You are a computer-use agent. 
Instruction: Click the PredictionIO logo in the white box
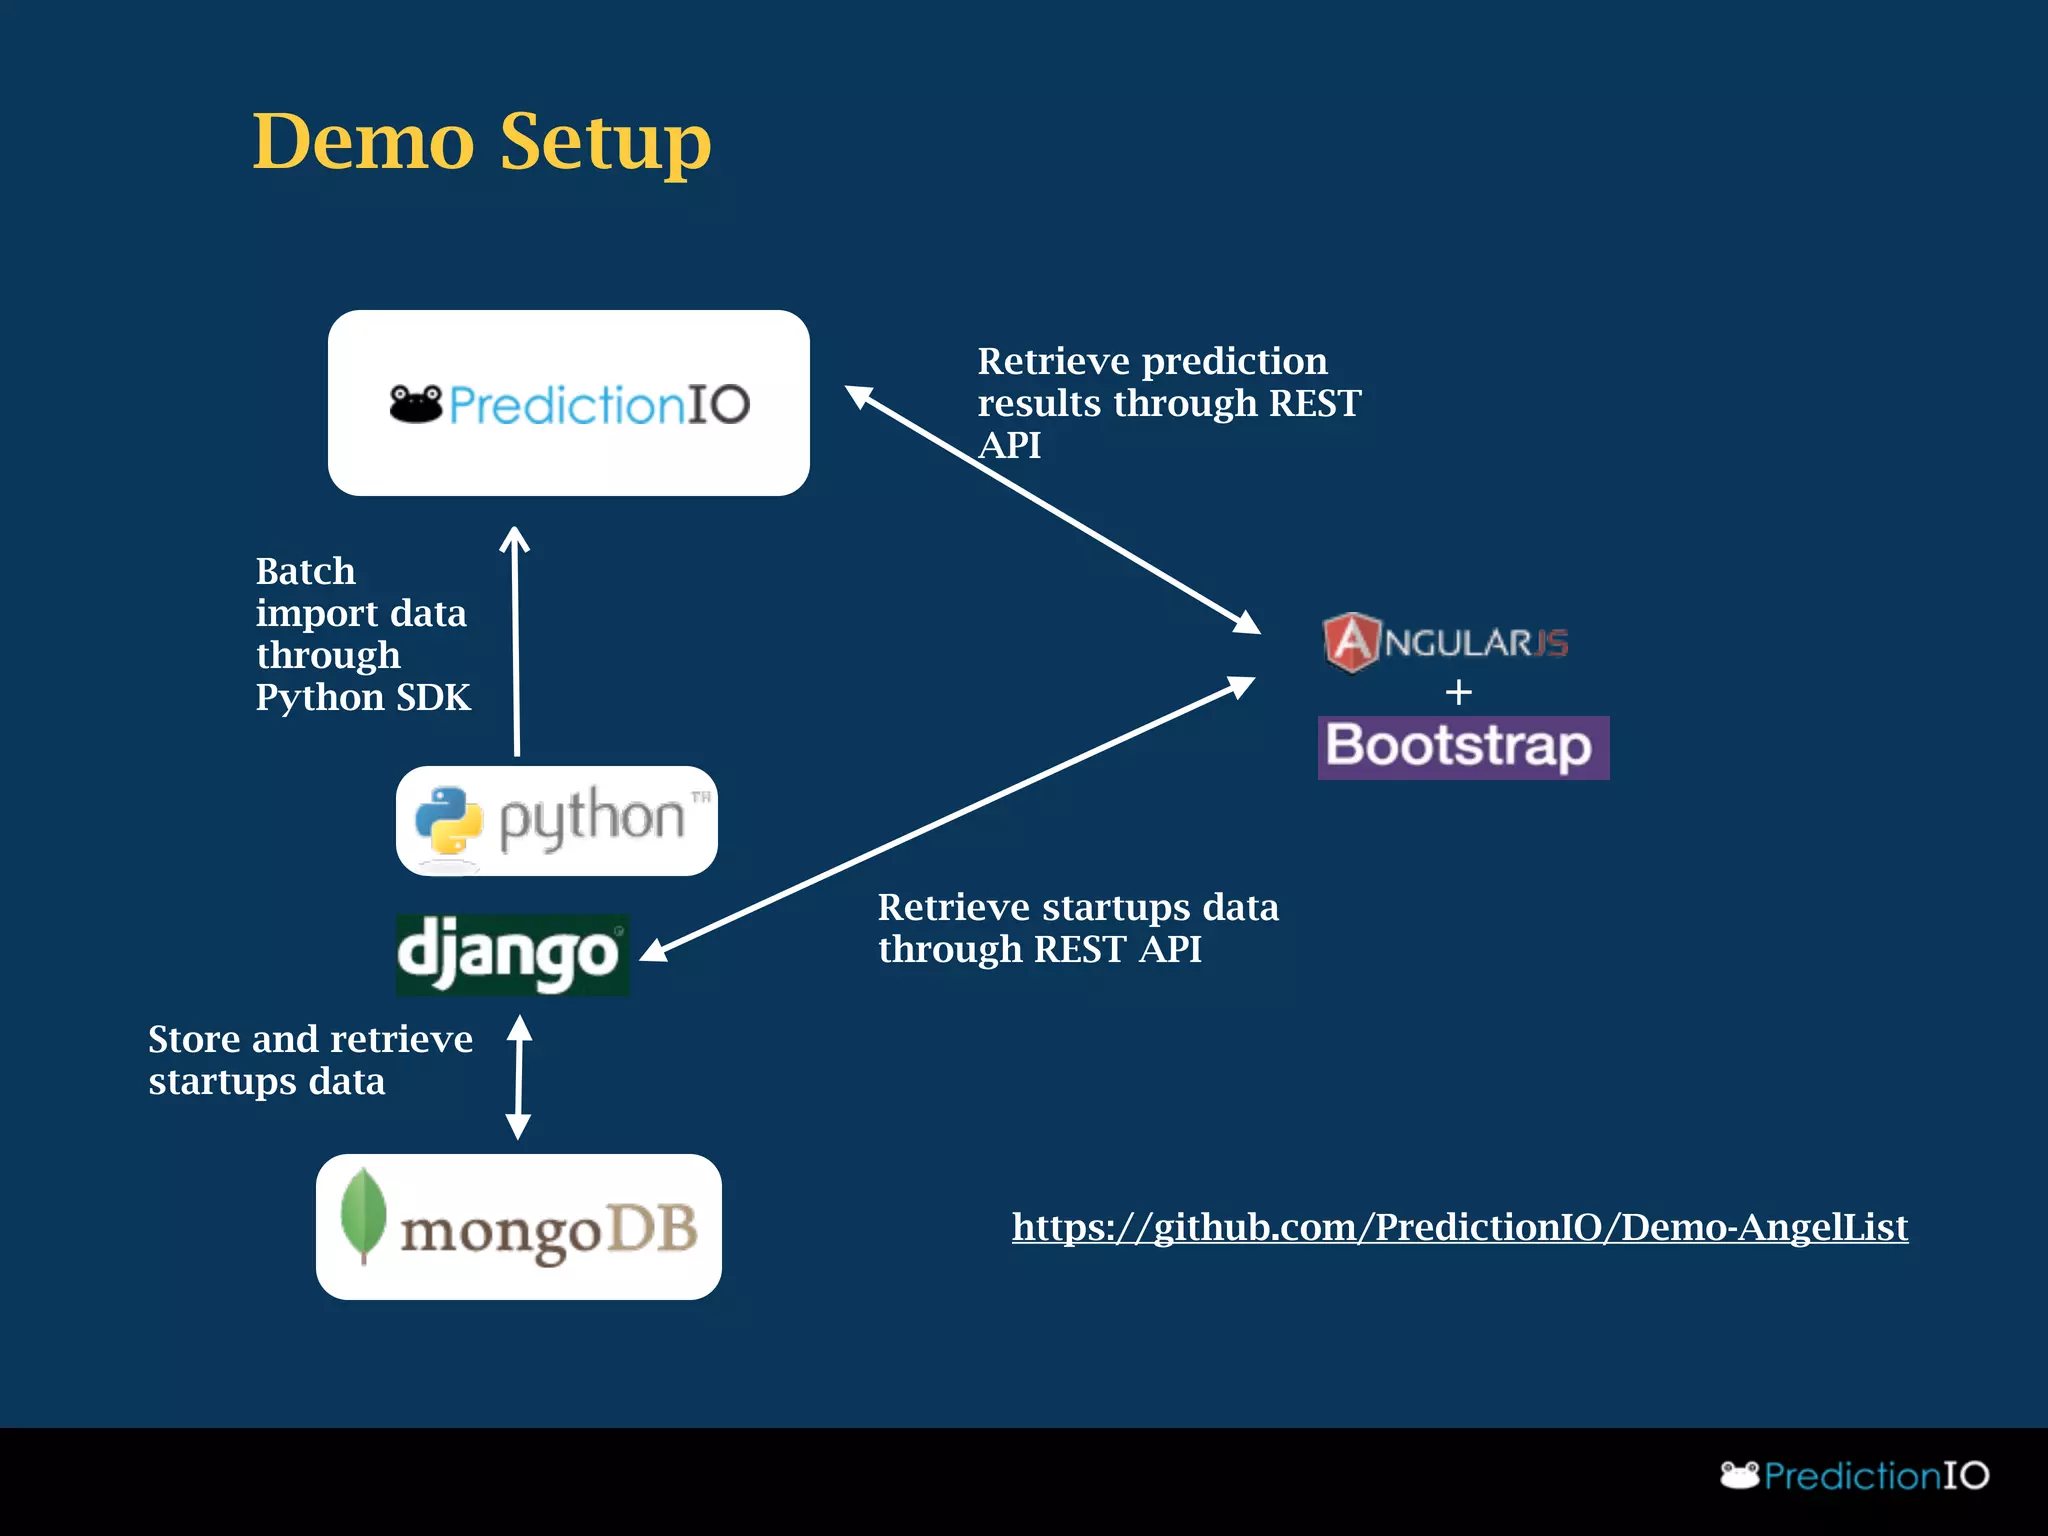569,403
